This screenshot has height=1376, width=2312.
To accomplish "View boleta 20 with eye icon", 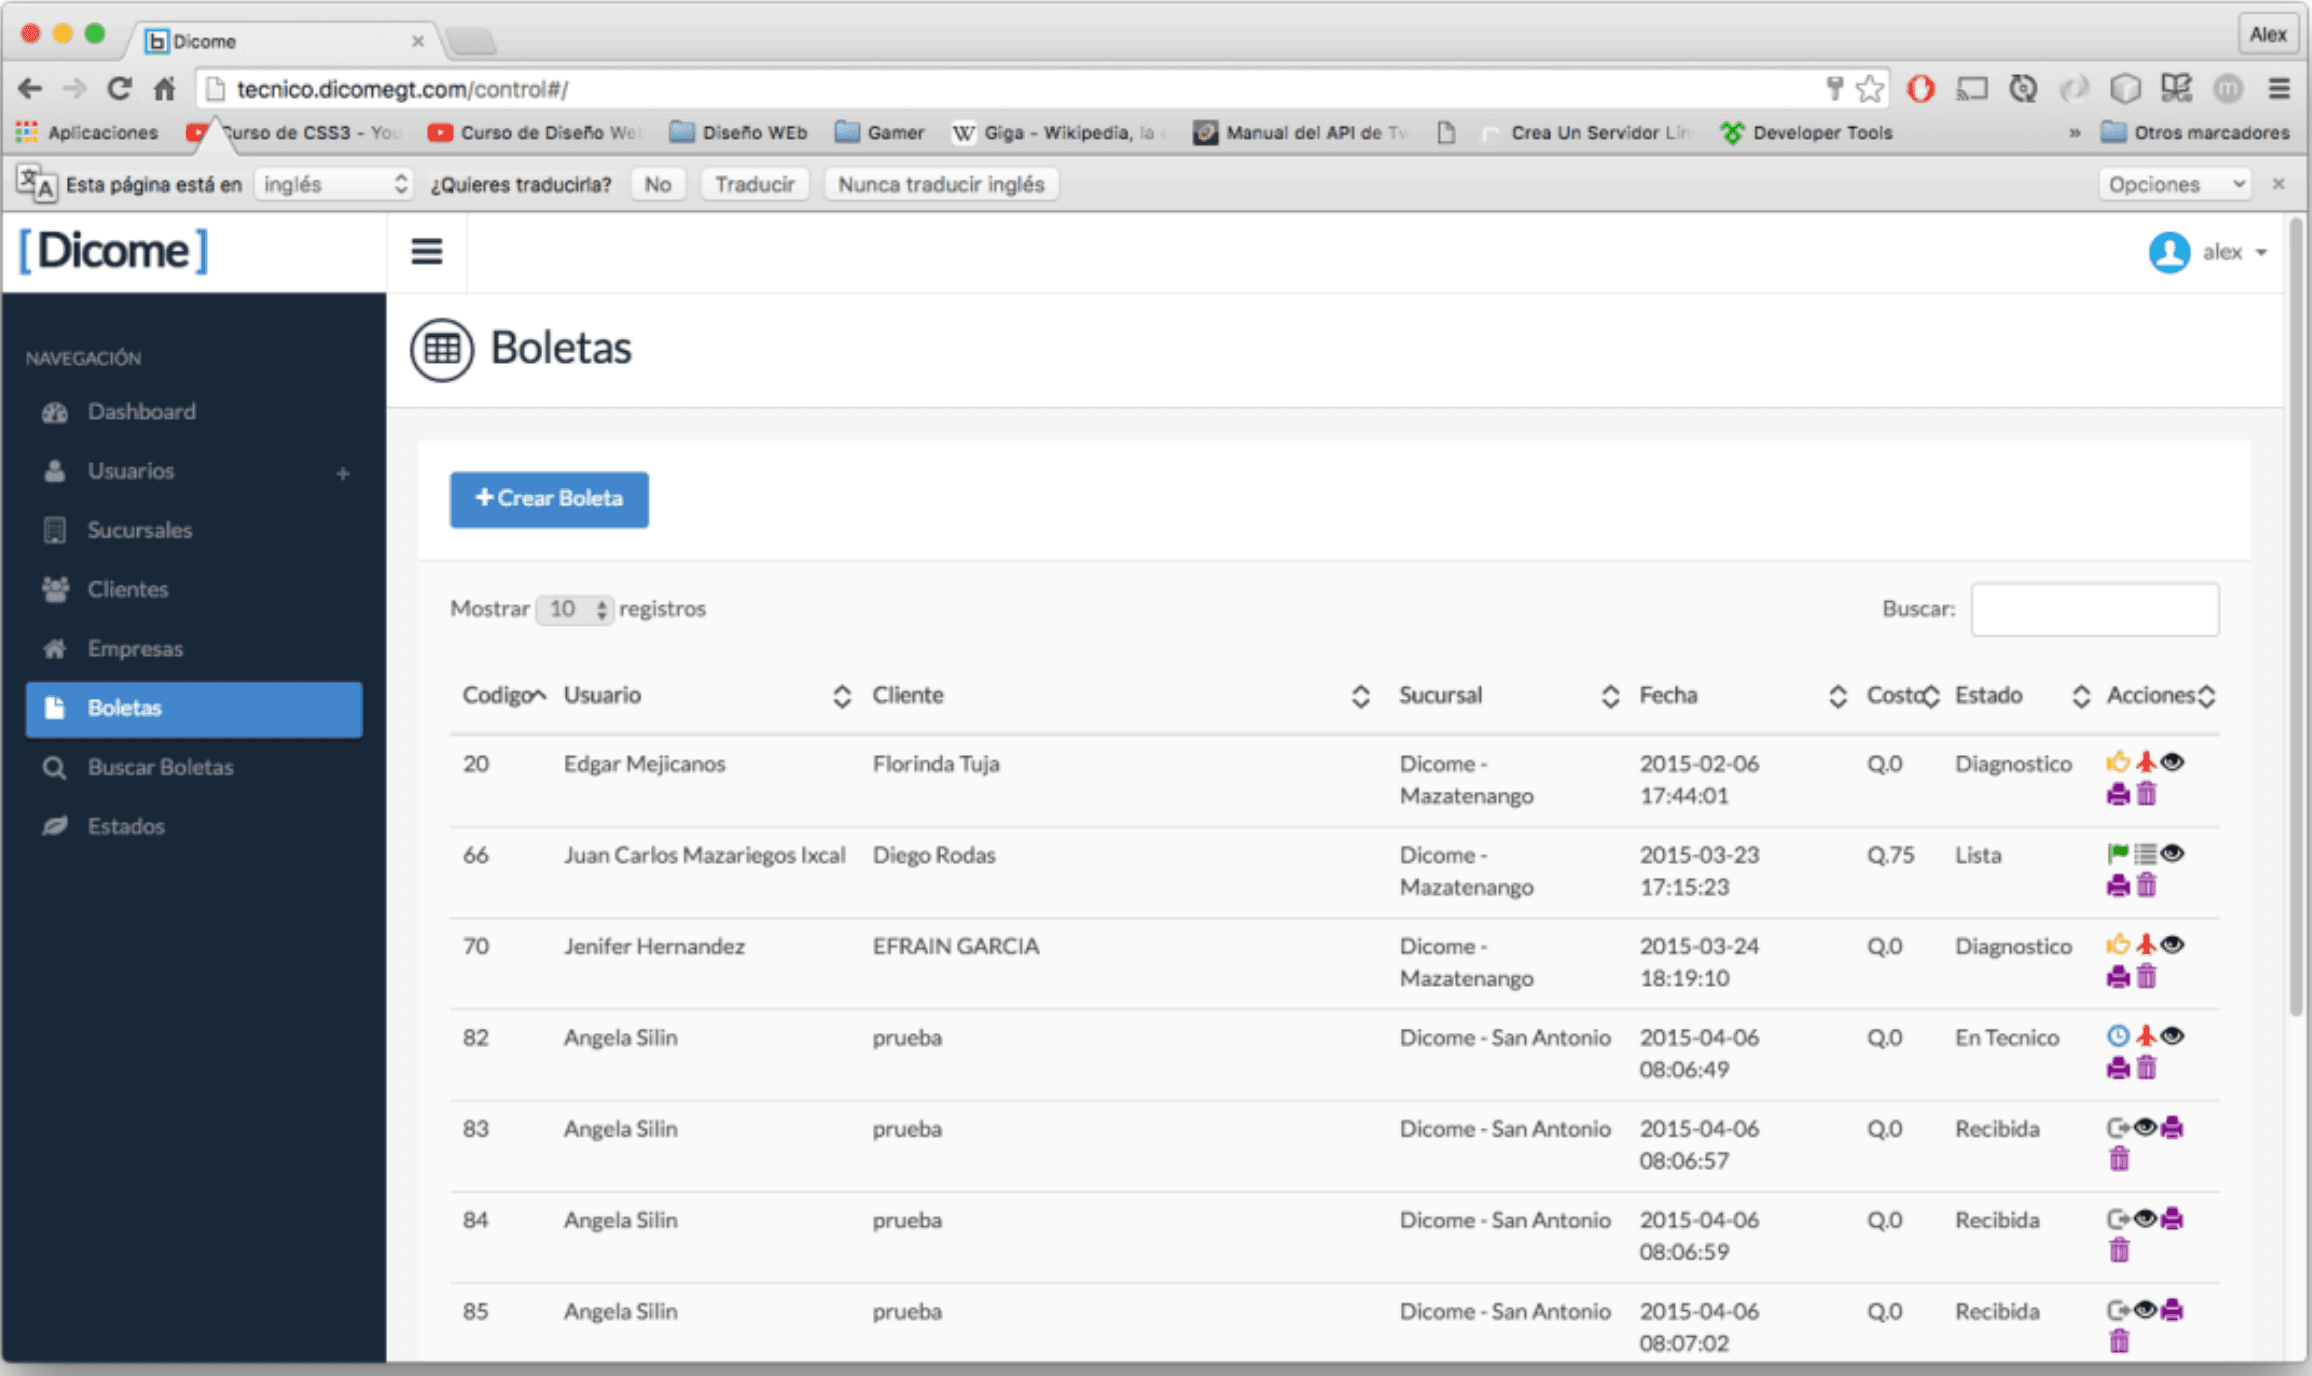I will click(2172, 762).
